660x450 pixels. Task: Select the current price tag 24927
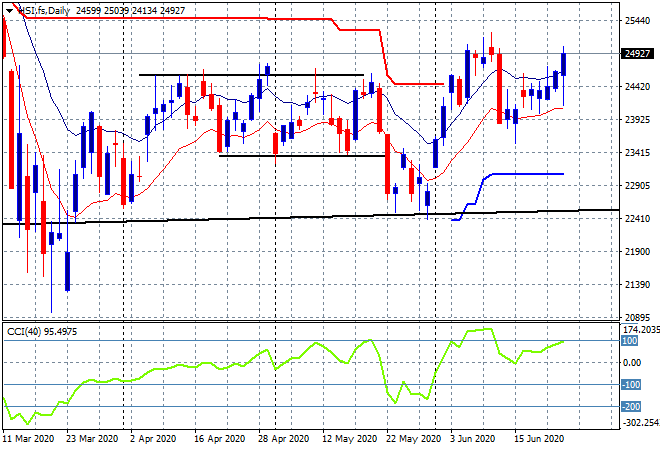pos(637,53)
